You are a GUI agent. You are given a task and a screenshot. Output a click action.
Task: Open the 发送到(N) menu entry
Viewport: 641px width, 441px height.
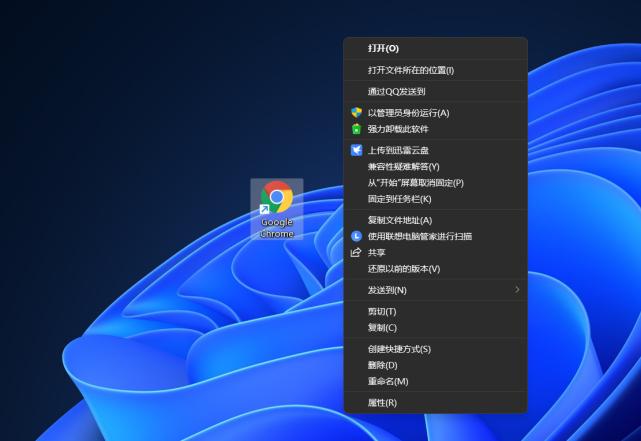436,290
